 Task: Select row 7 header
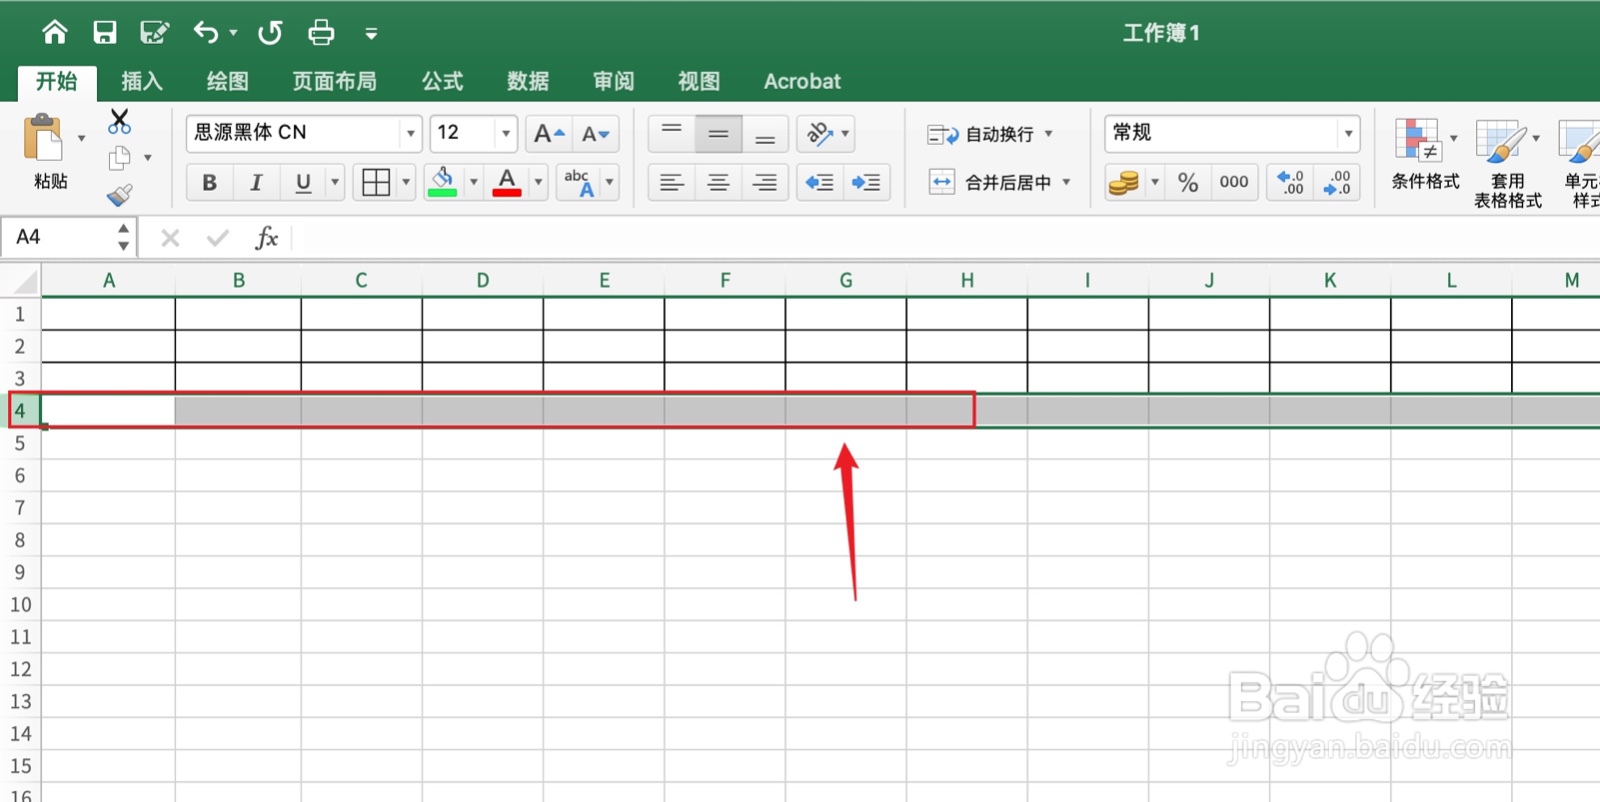pos(20,508)
